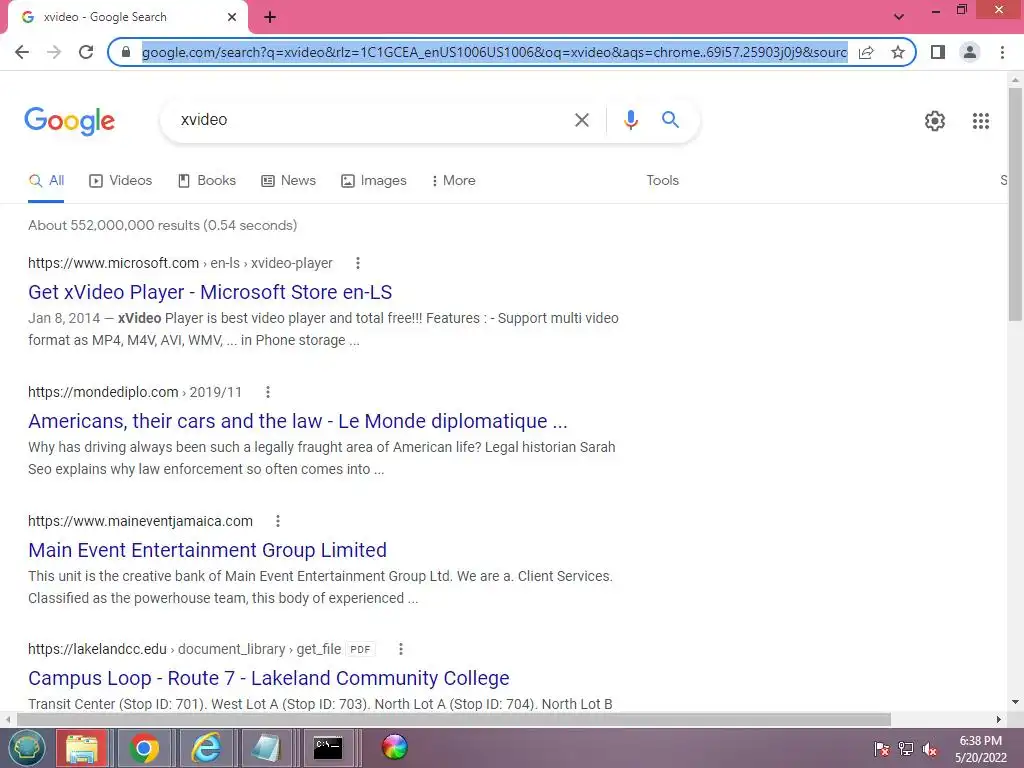Click the https://mondediplo.com breadcrumb
The image size is (1024, 768).
tap(103, 392)
